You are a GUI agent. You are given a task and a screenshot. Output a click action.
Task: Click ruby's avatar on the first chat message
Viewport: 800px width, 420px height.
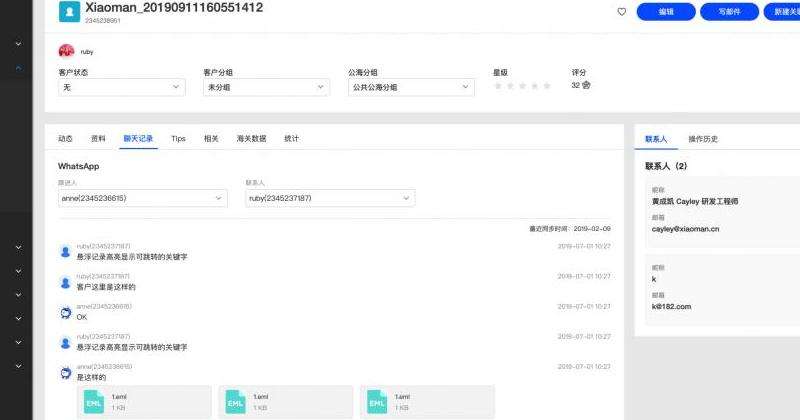[66, 251]
